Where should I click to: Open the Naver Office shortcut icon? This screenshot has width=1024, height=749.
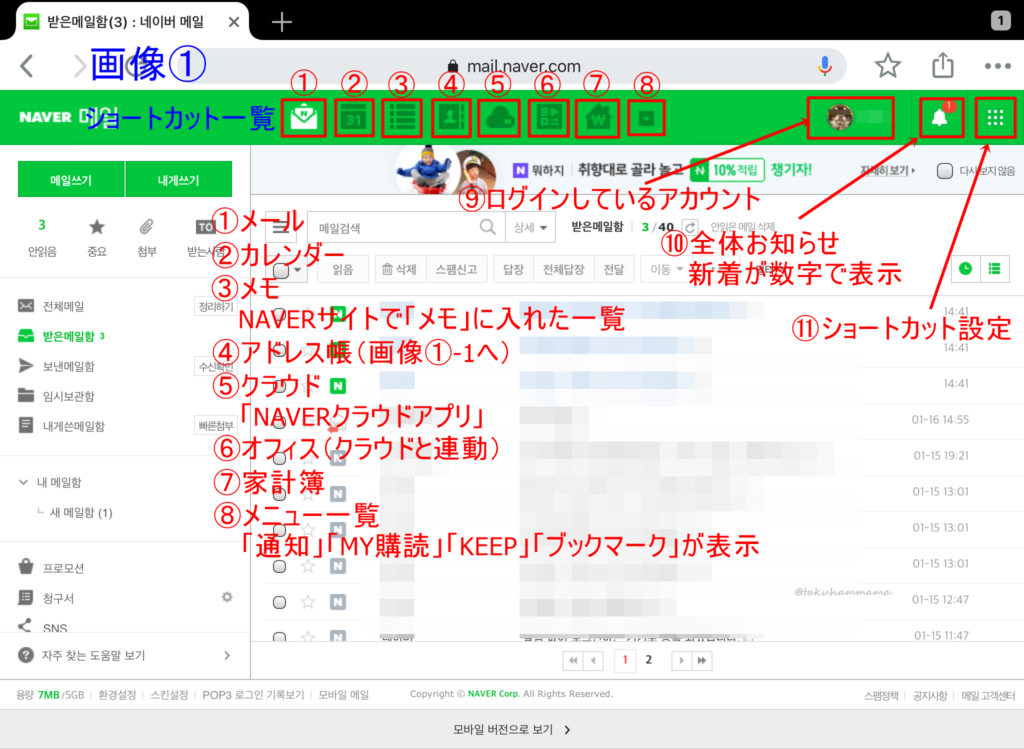pos(548,118)
